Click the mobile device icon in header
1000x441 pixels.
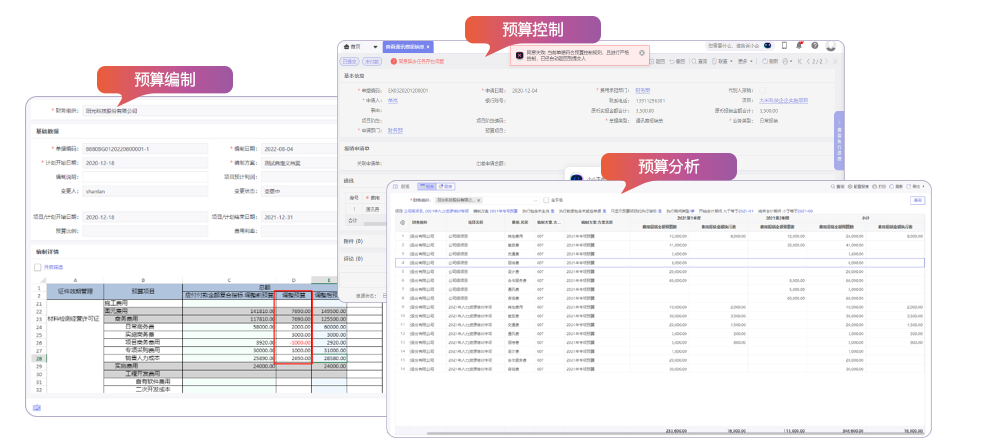pyautogui.click(x=784, y=46)
